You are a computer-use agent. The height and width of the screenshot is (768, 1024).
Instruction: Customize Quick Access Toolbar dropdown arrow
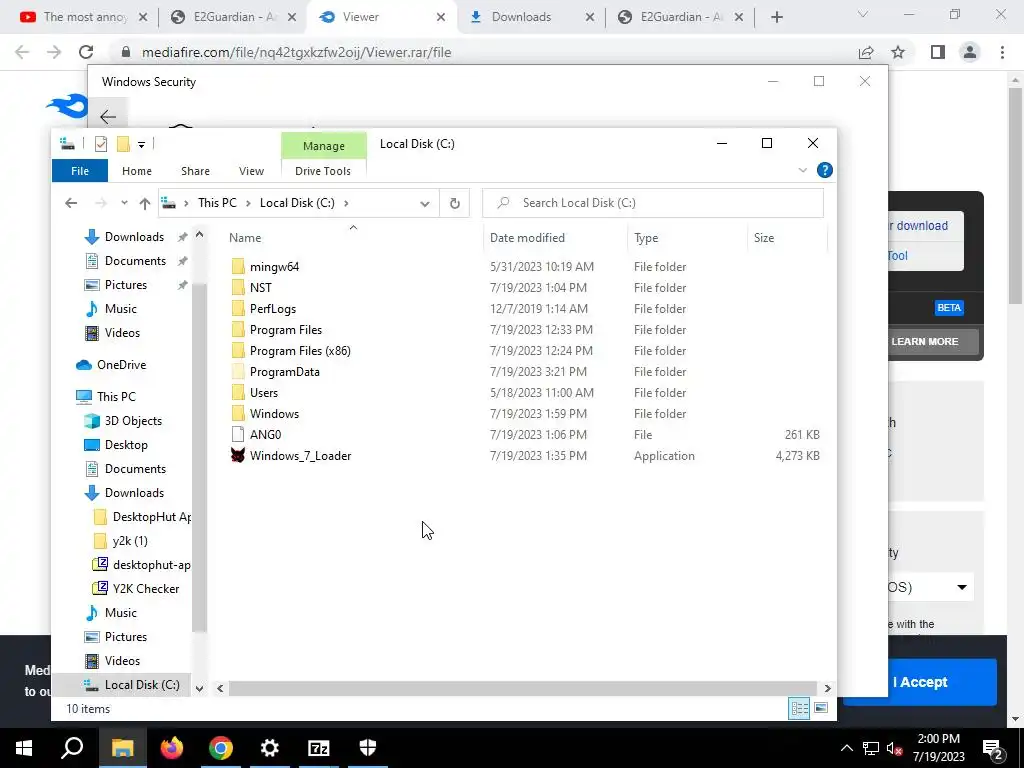coord(141,144)
